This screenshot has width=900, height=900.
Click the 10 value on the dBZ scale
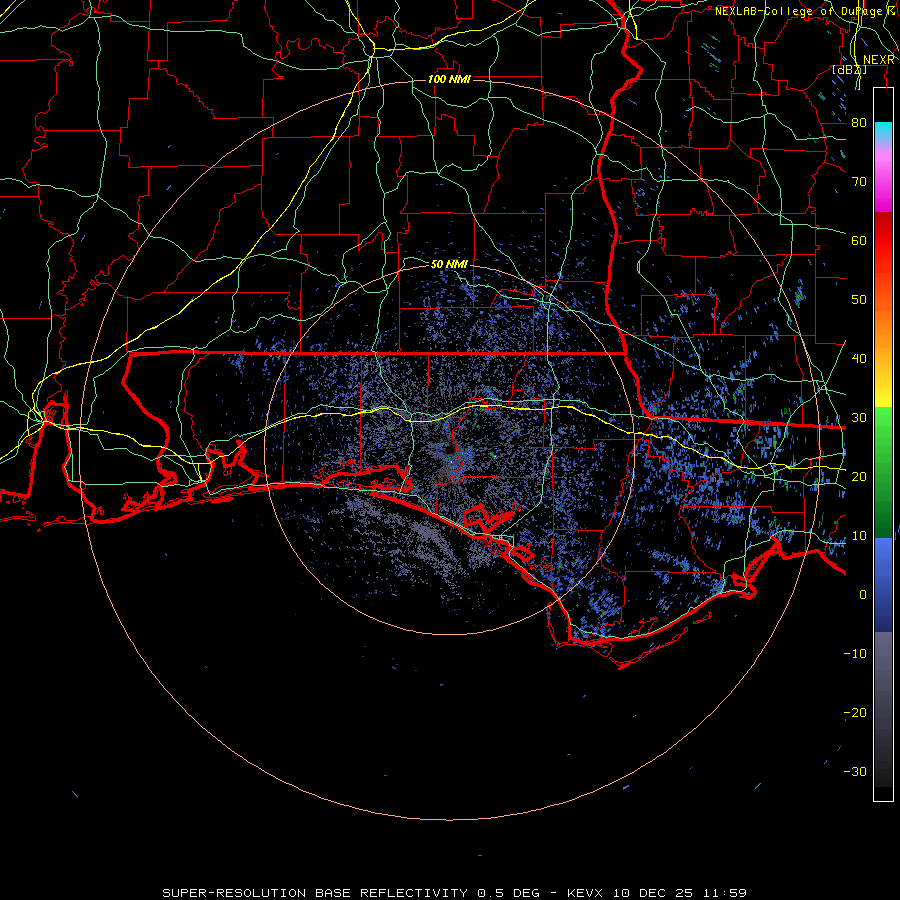coord(859,536)
